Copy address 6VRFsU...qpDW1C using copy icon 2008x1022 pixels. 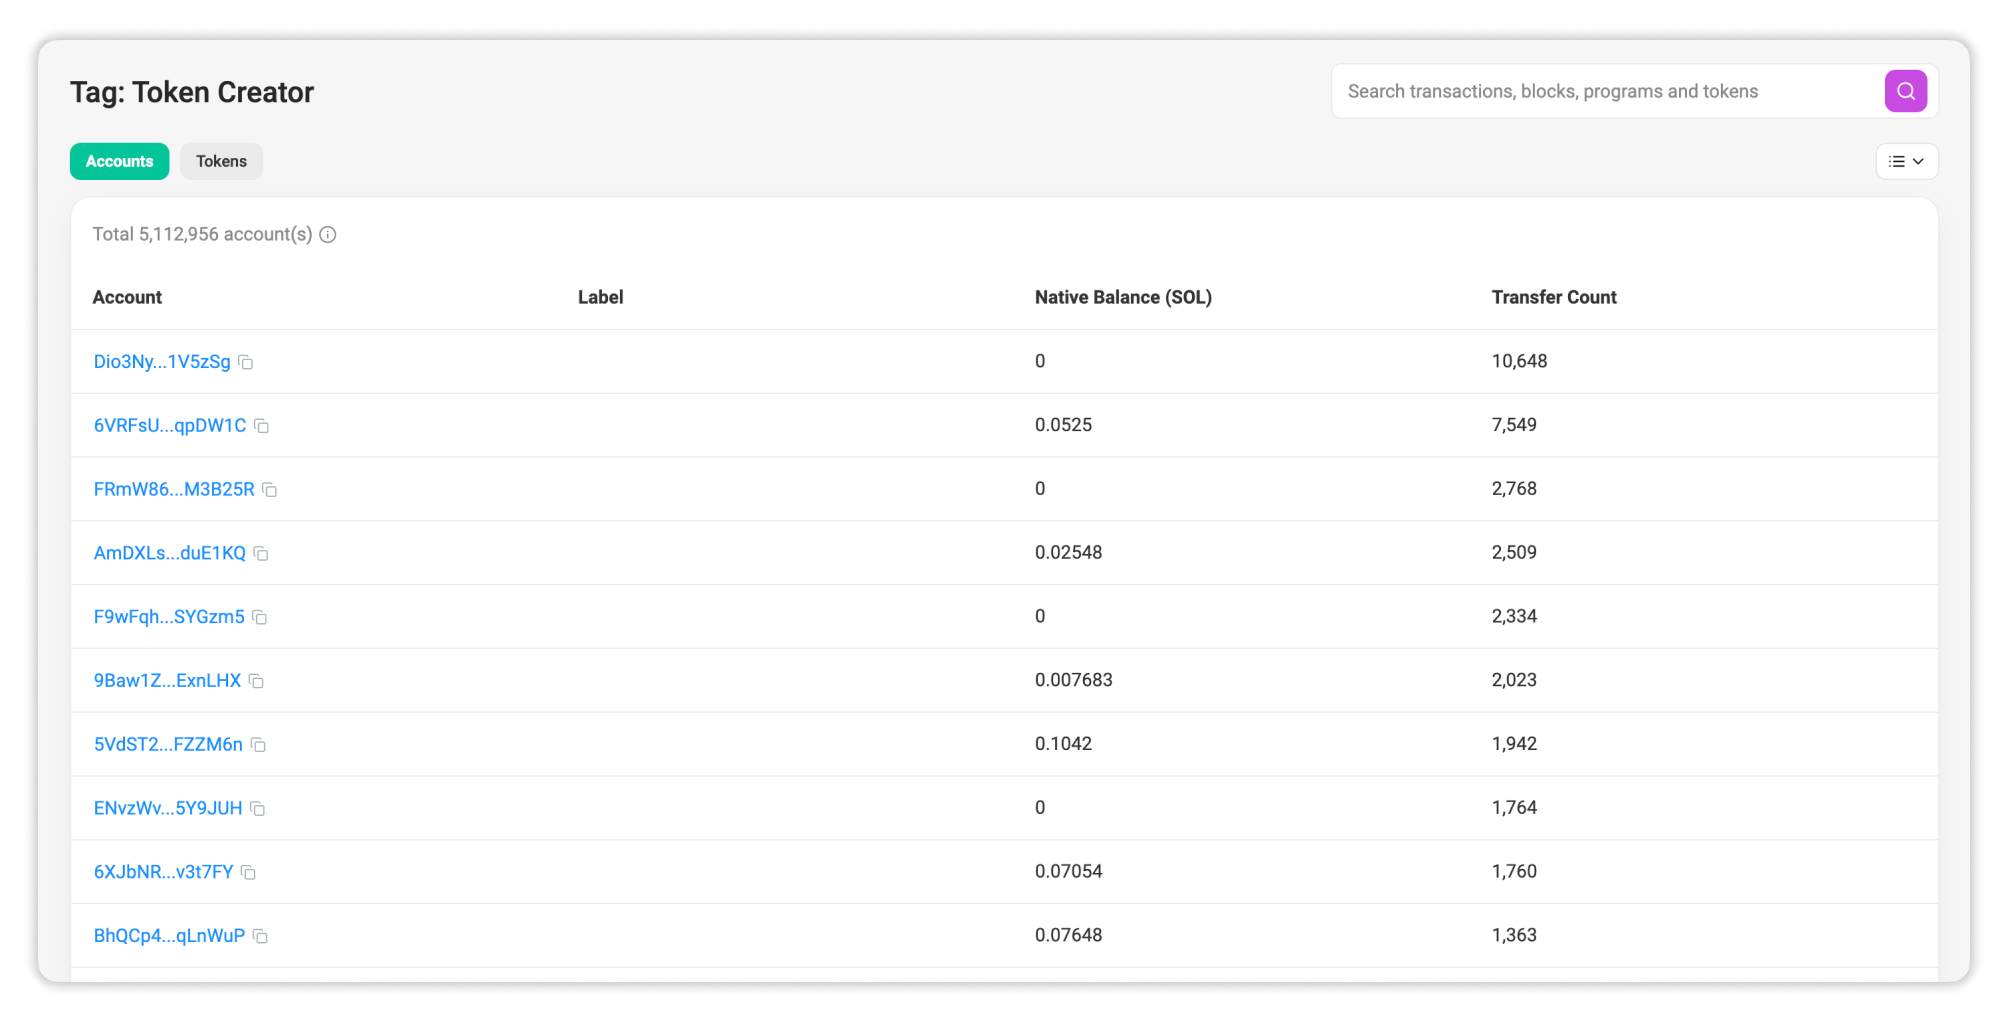(x=262, y=426)
